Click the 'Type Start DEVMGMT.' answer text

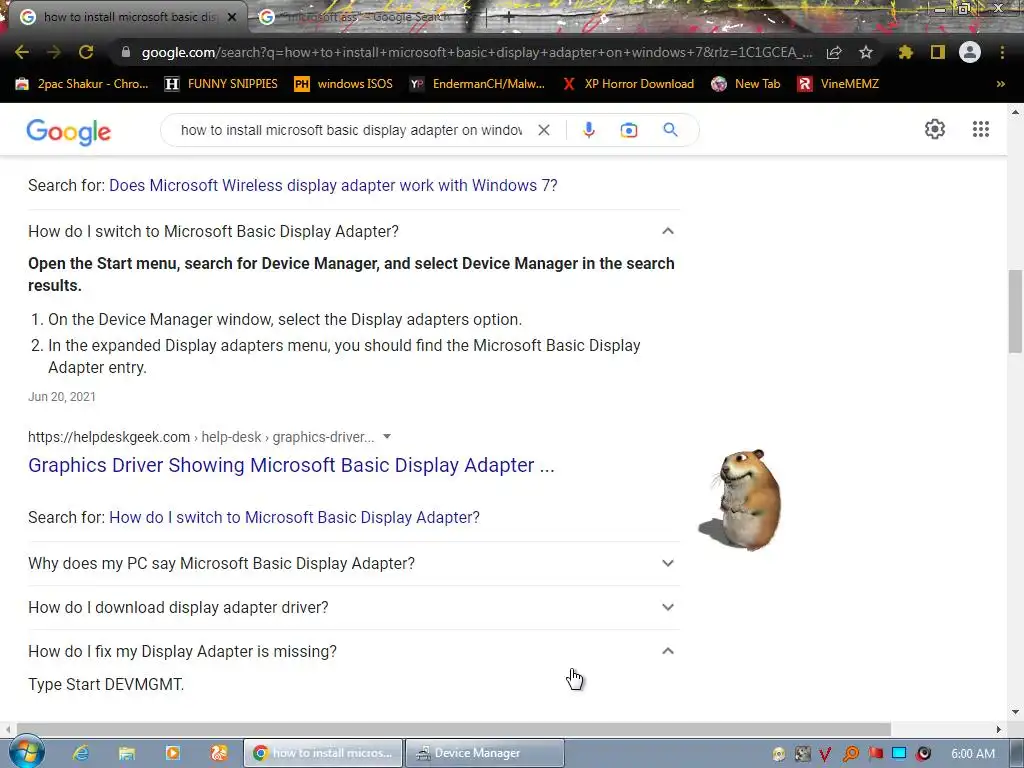(106, 684)
